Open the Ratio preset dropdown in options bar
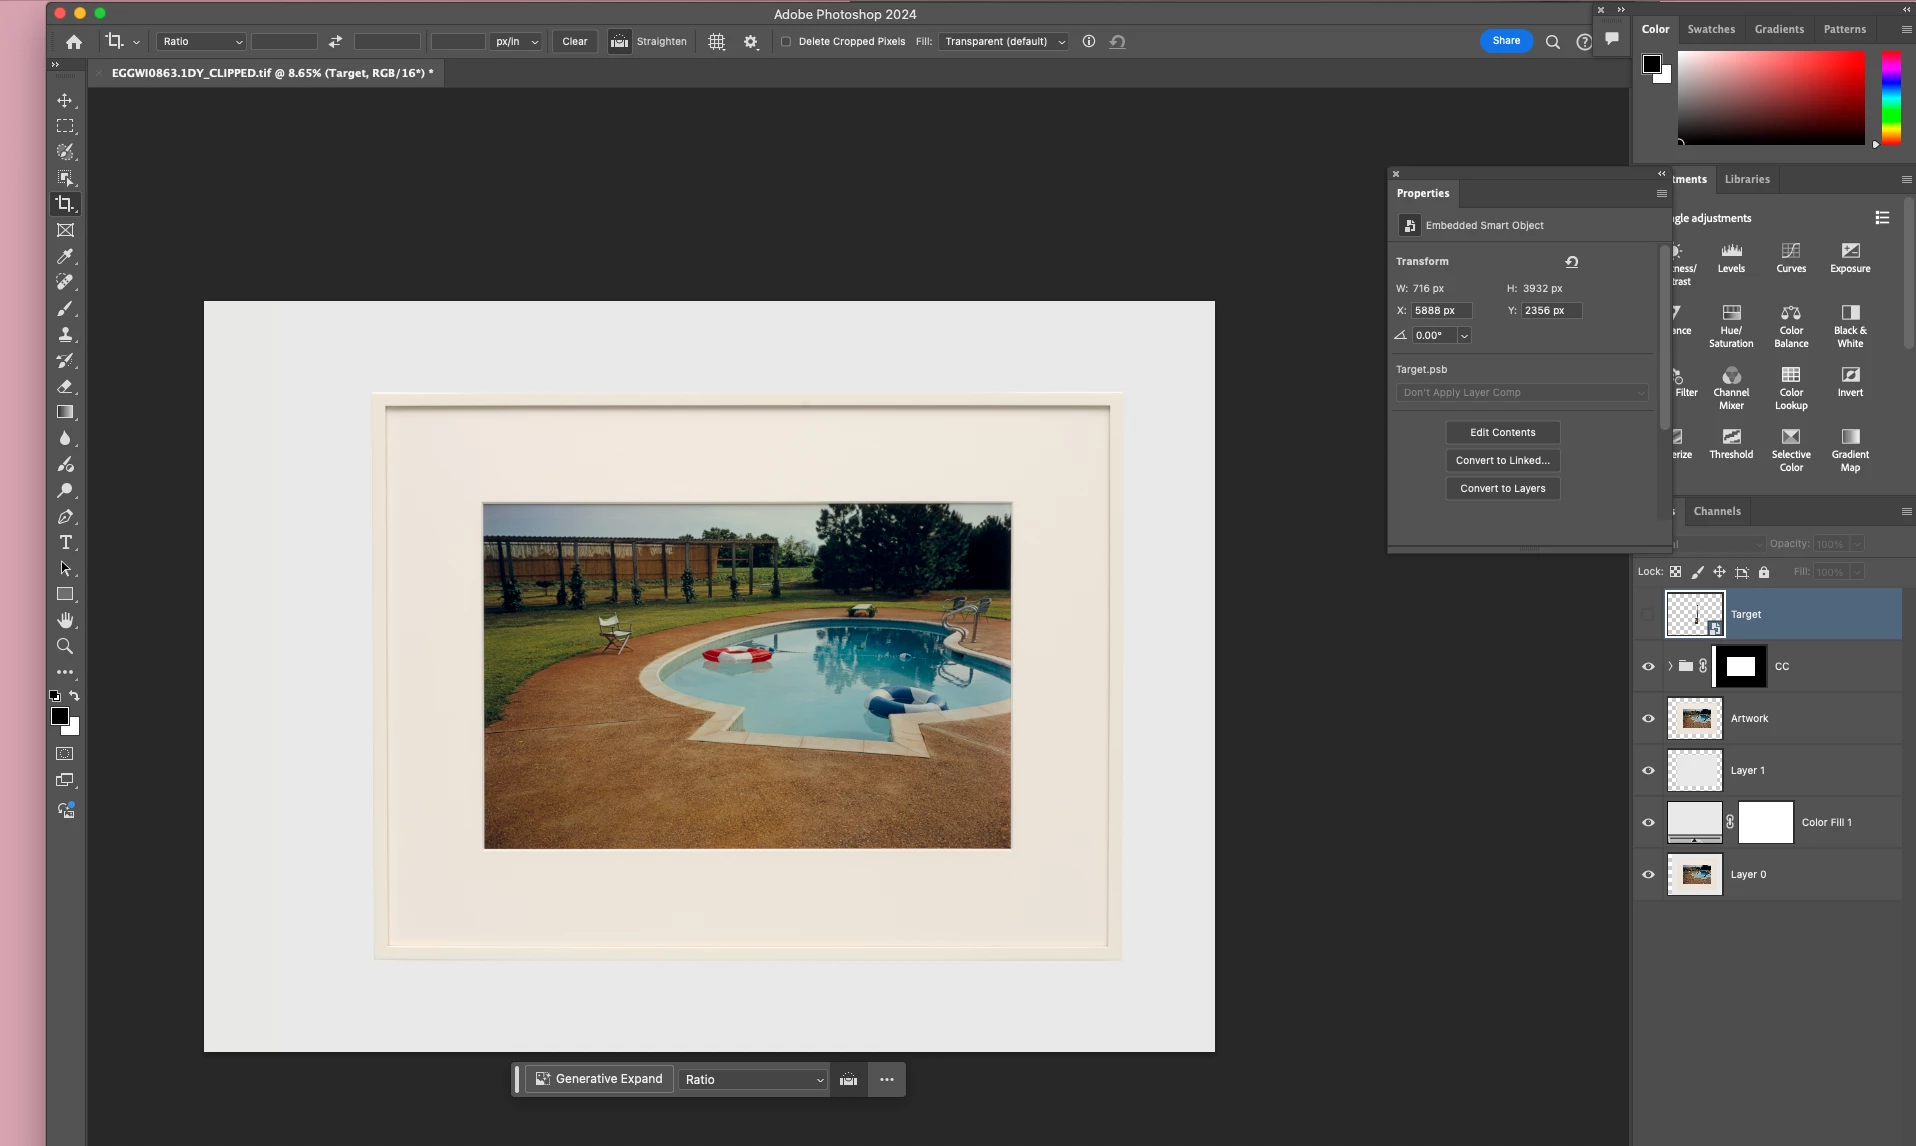Viewport: 1916px width, 1146px height. pos(201,42)
